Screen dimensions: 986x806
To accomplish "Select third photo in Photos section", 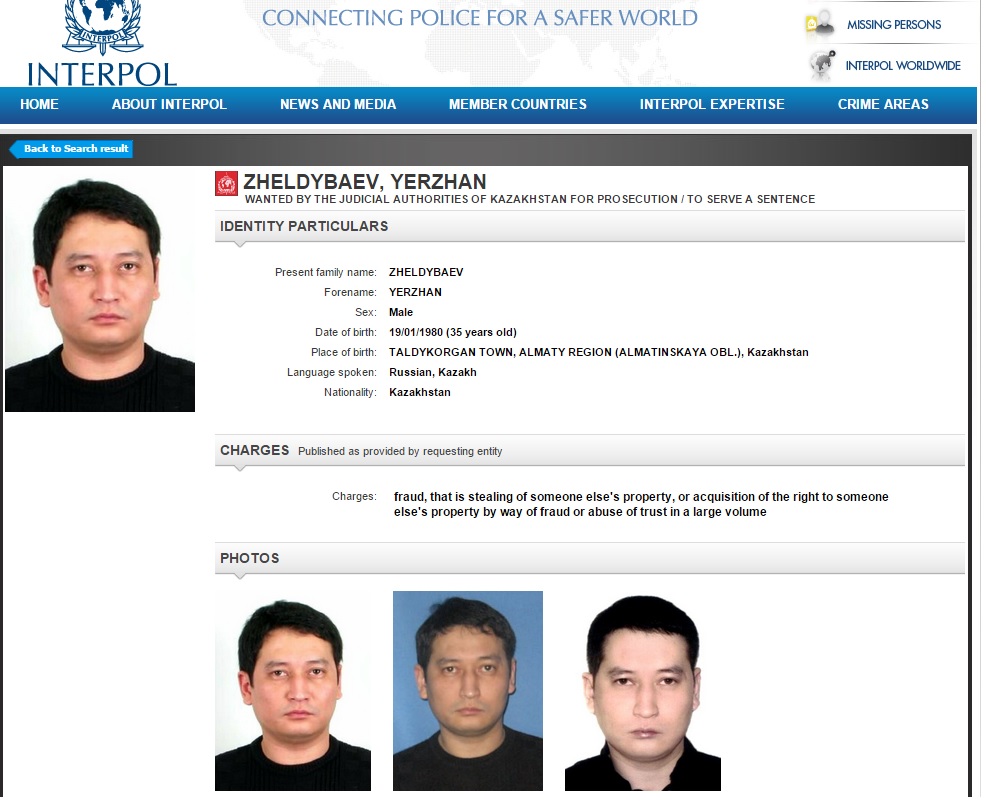I will (643, 691).
